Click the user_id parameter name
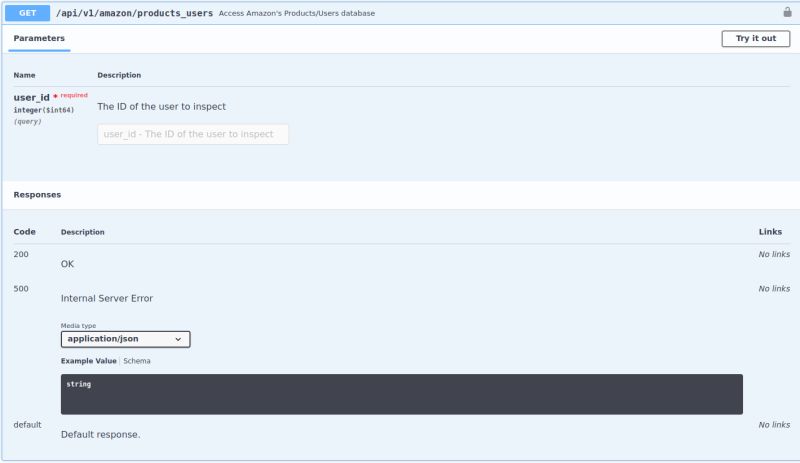The width and height of the screenshot is (800, 463). click(x=32, y=97)
